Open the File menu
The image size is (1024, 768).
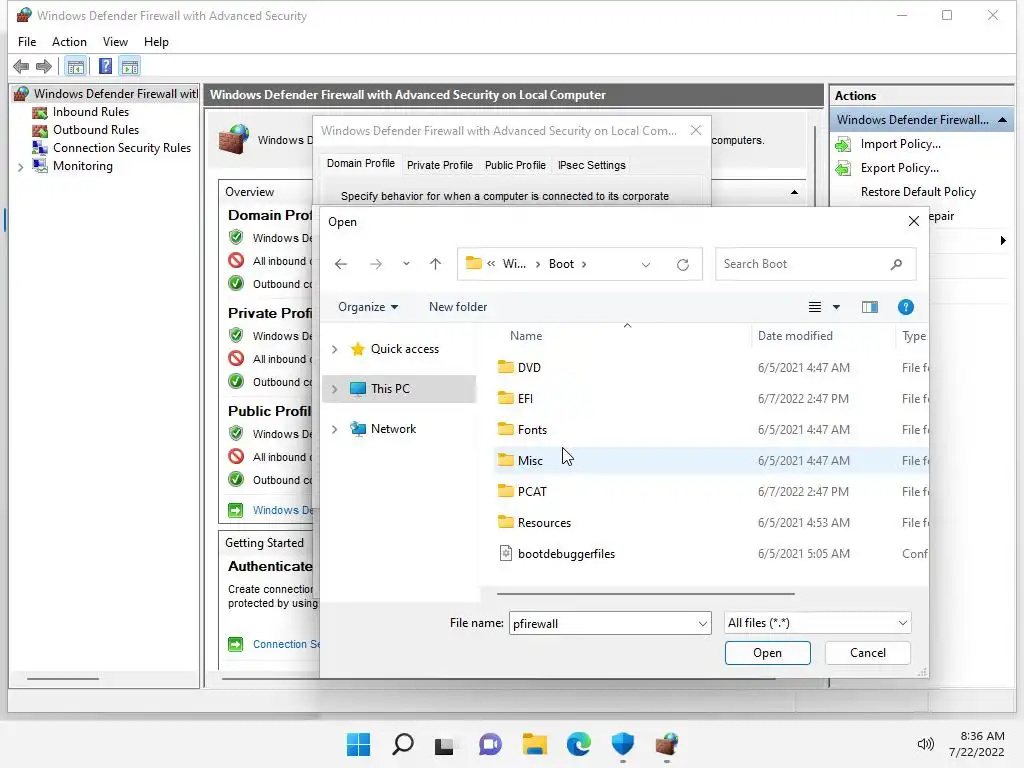[x=27, y=42]
